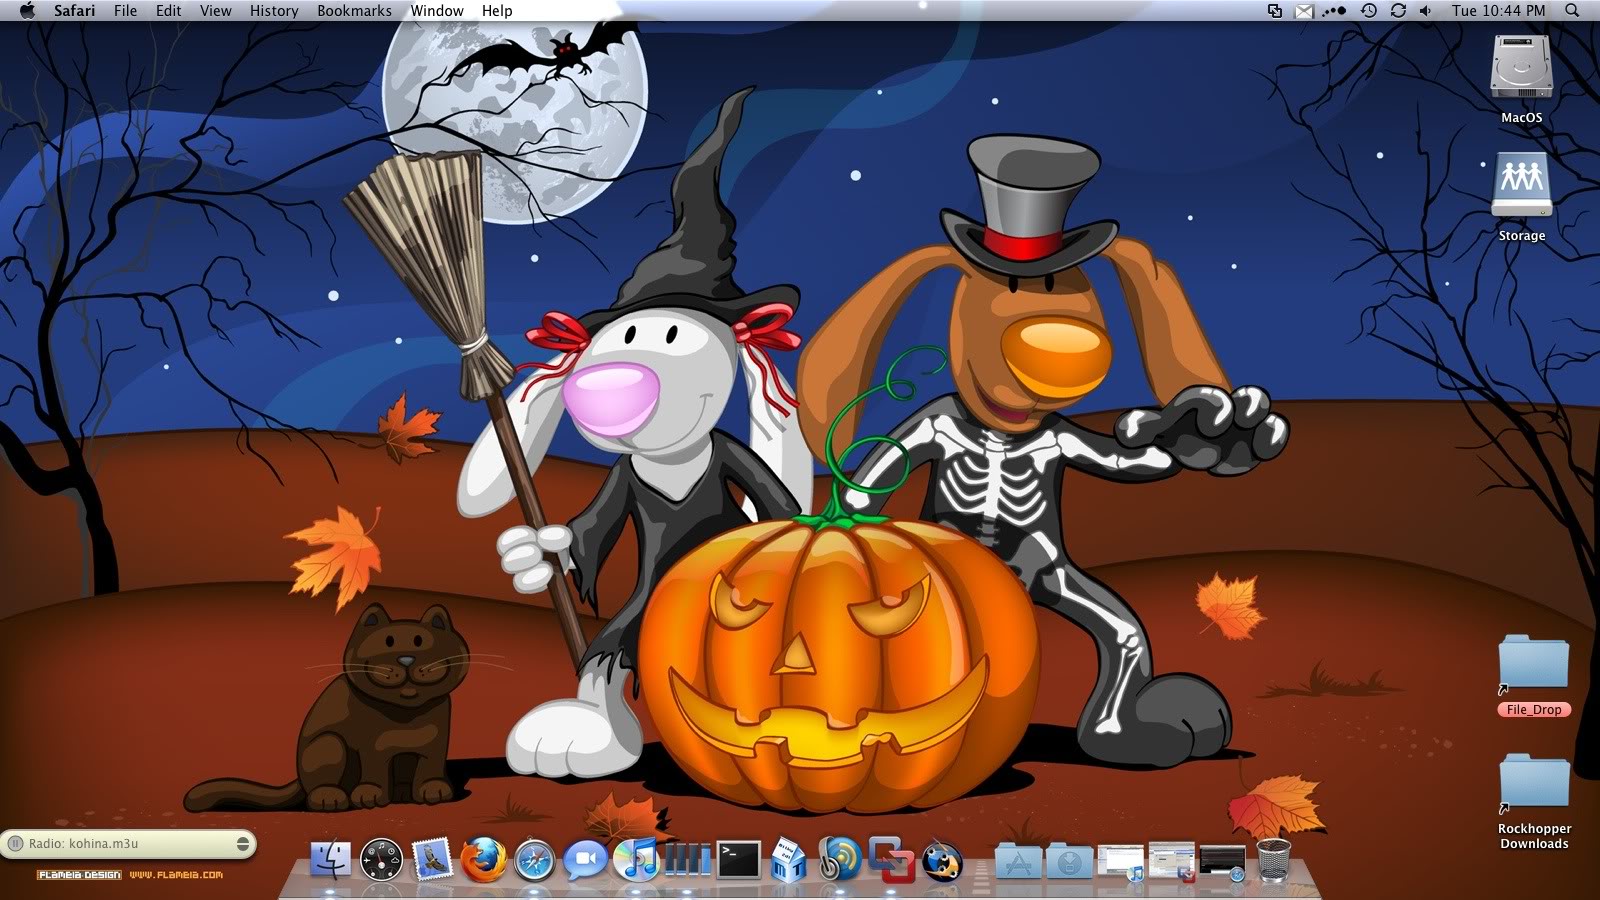
Task: Open iChat from the Dock
Action: pos(585,859)
